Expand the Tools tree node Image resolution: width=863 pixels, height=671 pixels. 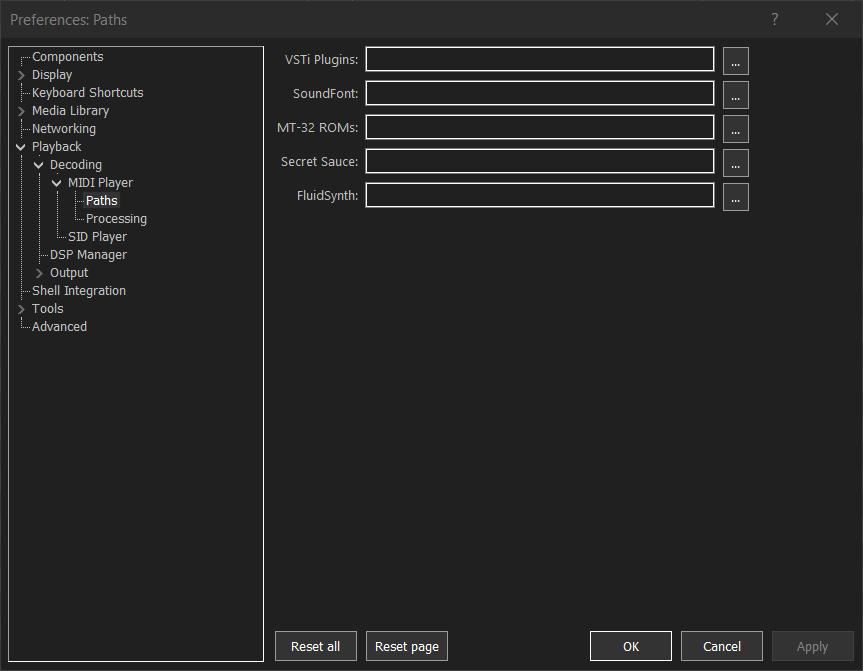tap(21, 309)
